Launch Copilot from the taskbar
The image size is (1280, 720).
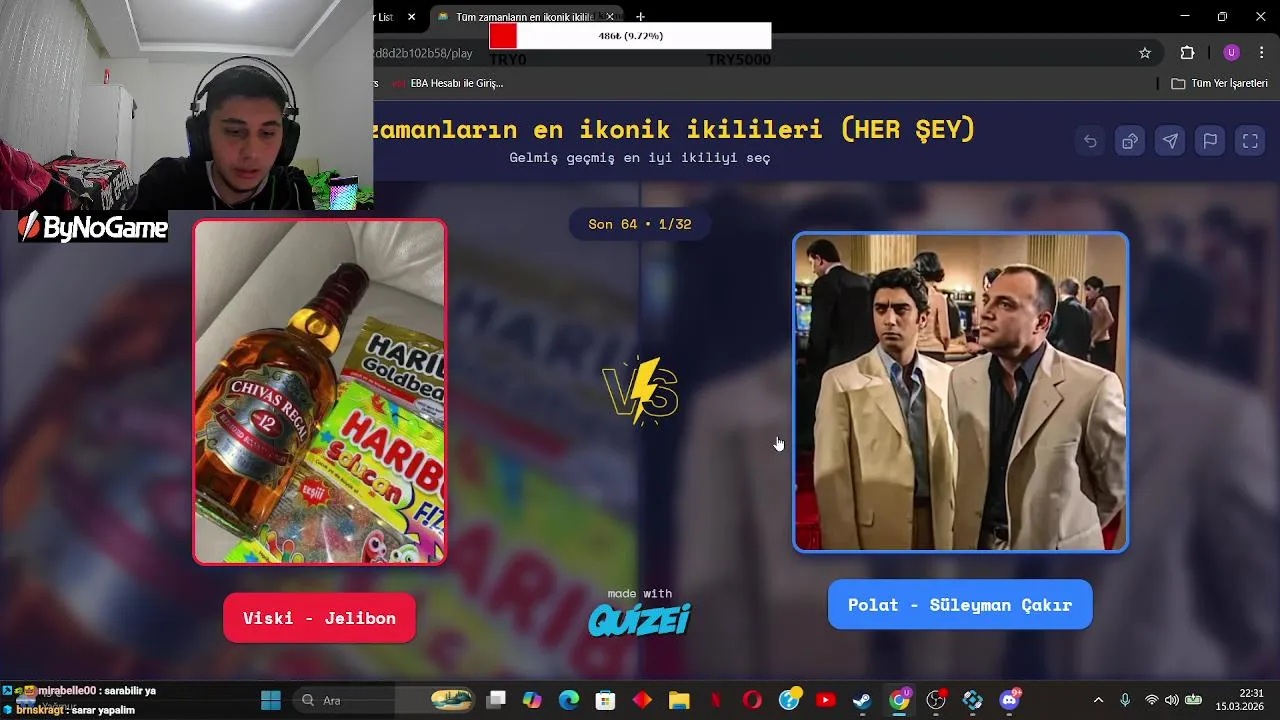[x=532, y=700]
